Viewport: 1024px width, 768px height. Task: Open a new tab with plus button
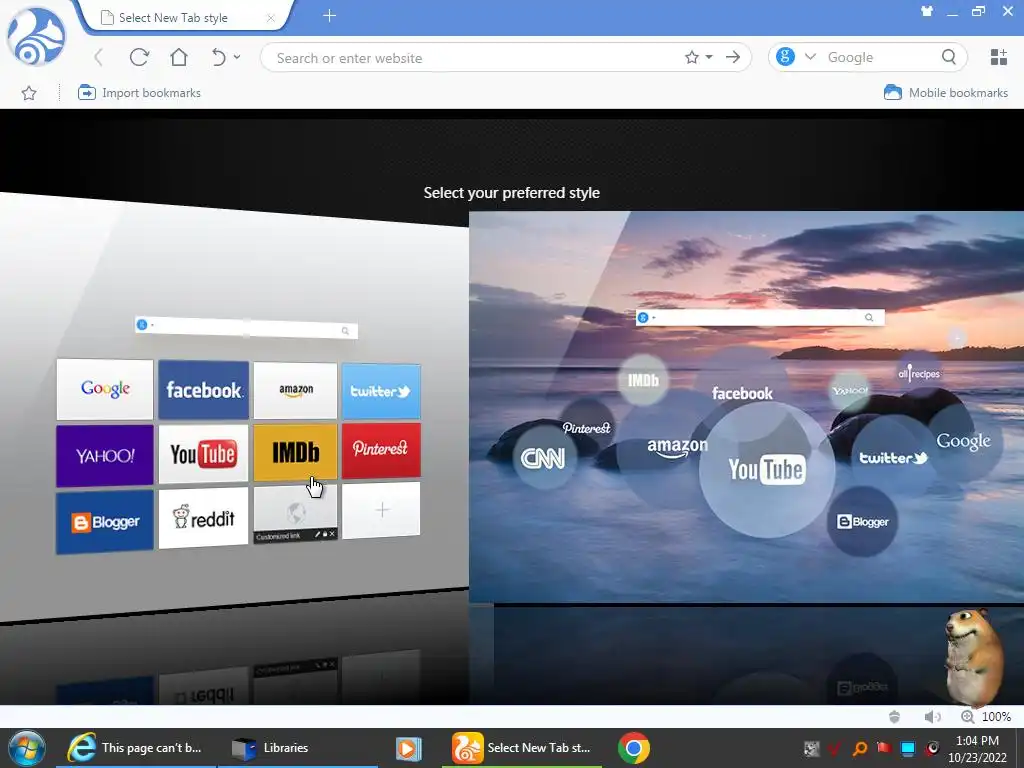[329, 16]
